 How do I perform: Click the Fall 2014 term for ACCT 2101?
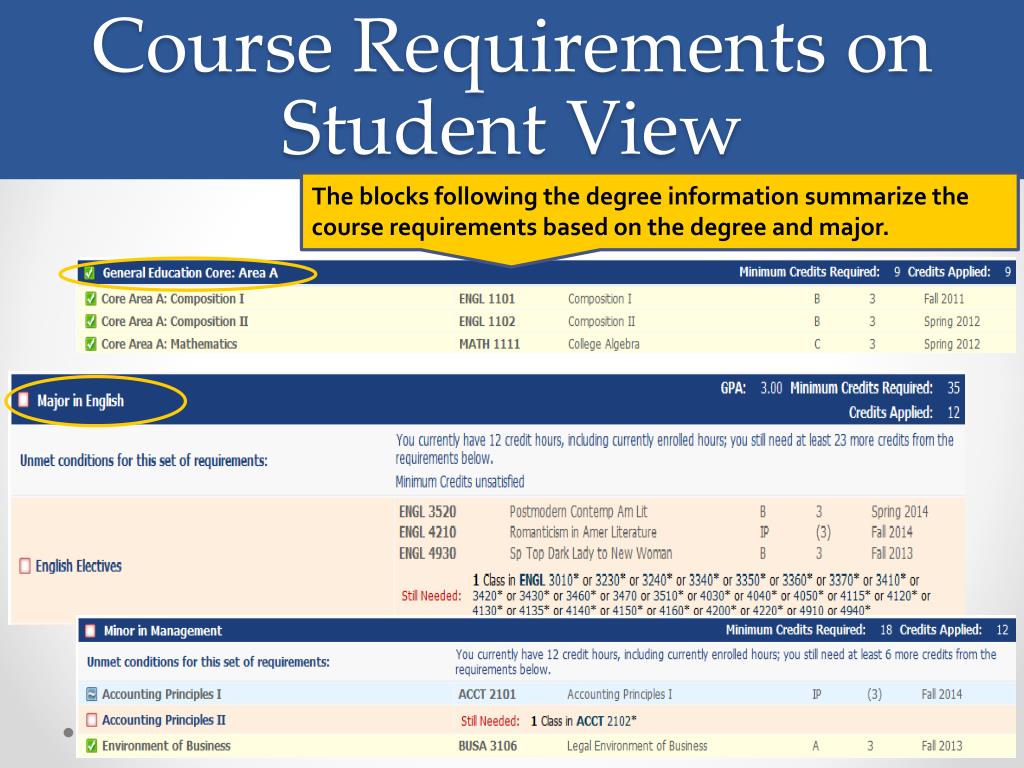942,694
